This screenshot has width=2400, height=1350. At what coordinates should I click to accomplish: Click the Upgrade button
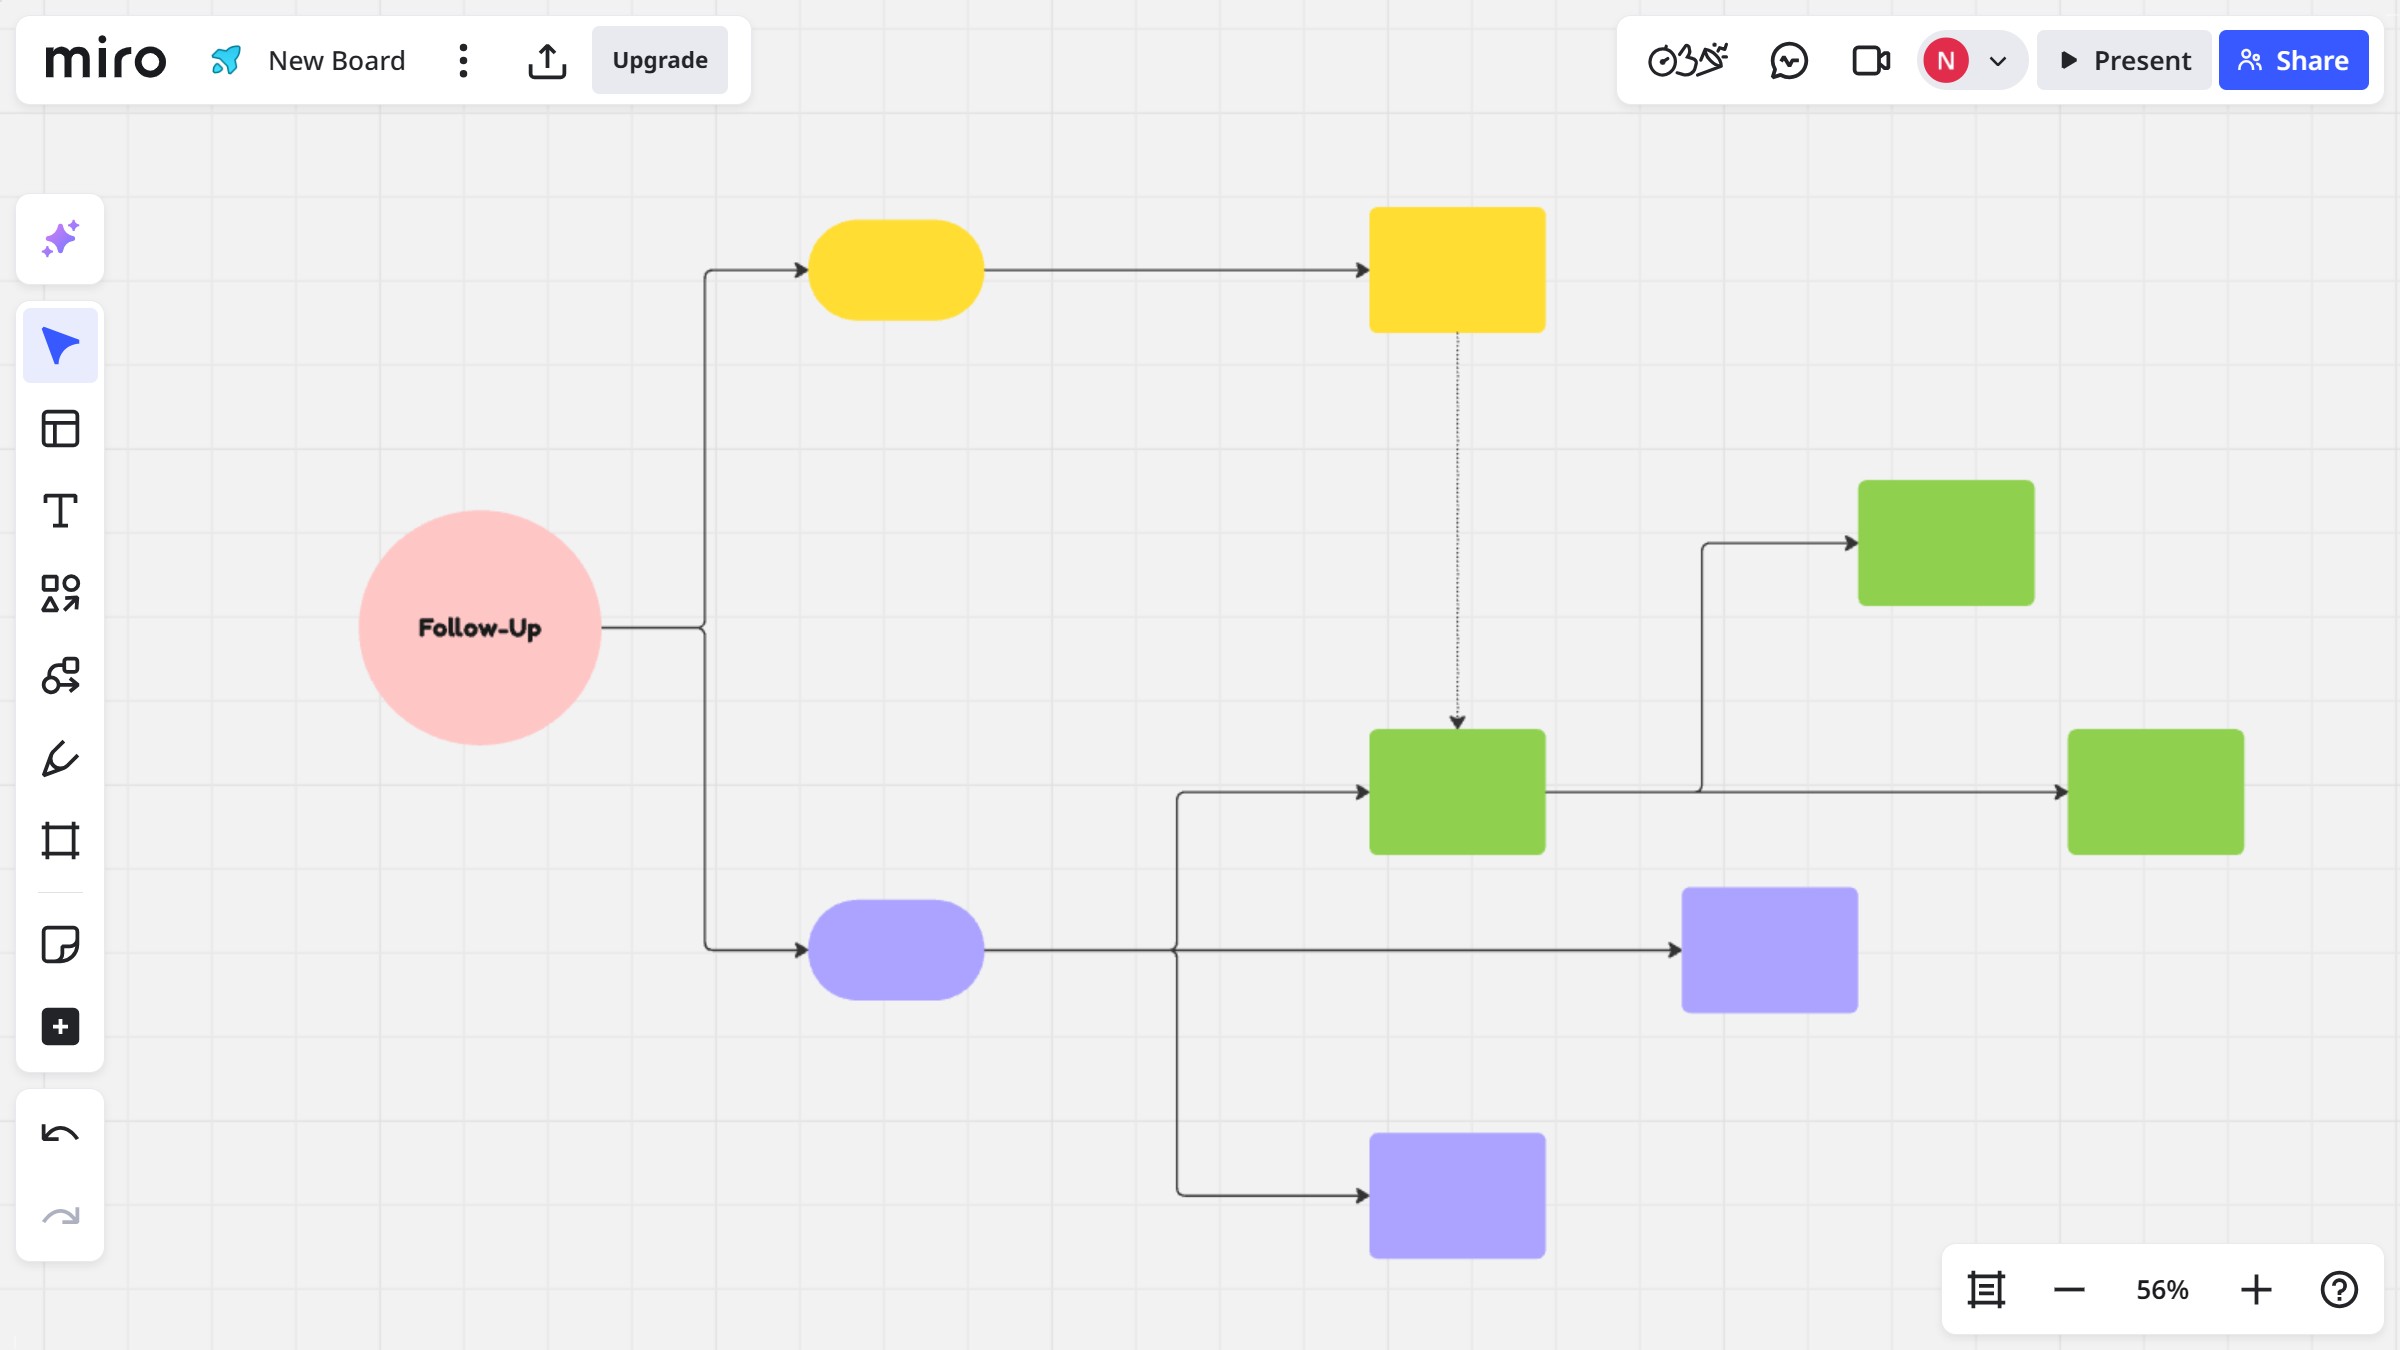tap(659, 60)
